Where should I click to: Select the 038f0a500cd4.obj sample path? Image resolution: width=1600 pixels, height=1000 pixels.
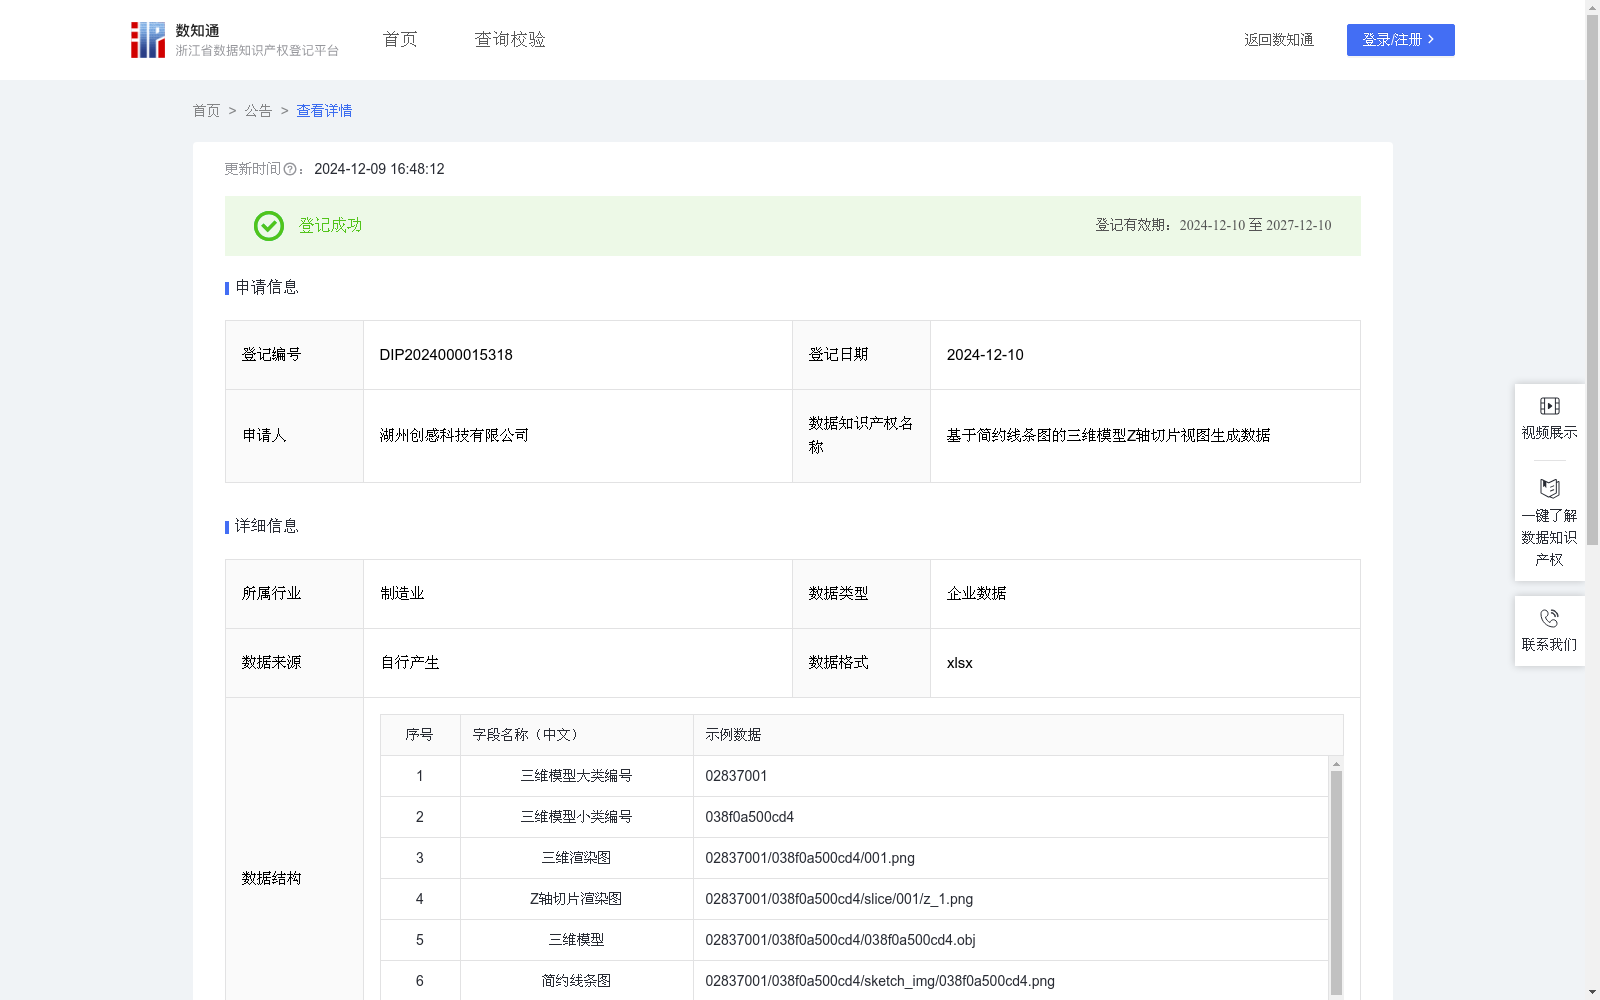pos(840,940)
